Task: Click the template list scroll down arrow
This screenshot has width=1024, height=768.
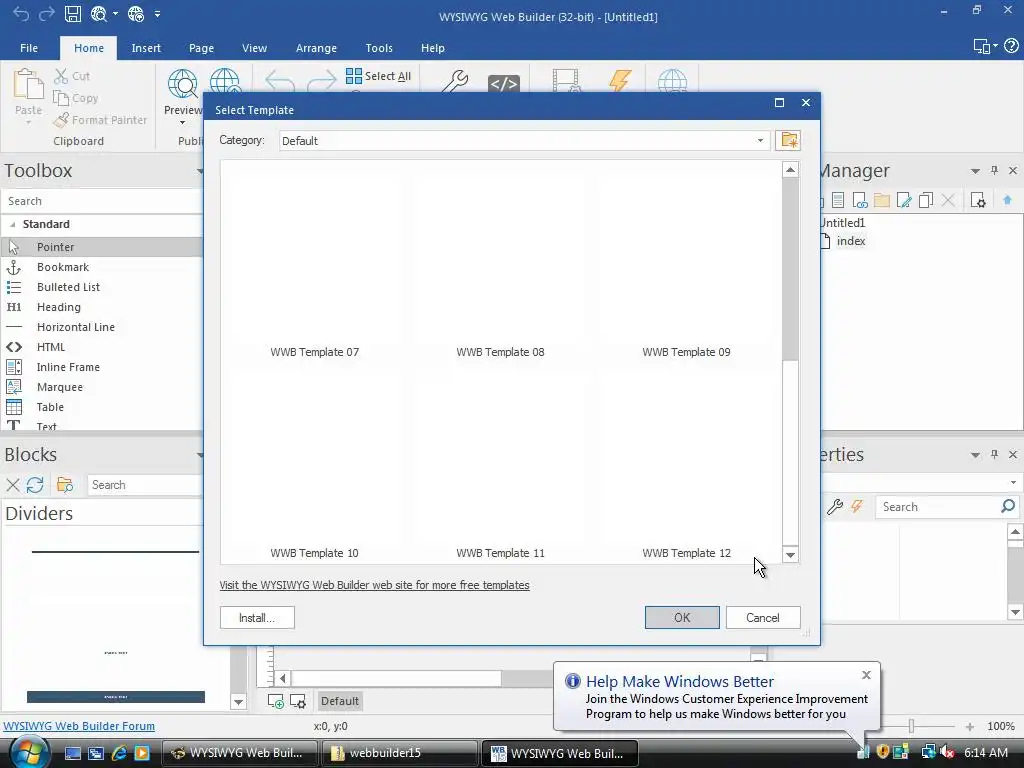Action: [790, 555]
